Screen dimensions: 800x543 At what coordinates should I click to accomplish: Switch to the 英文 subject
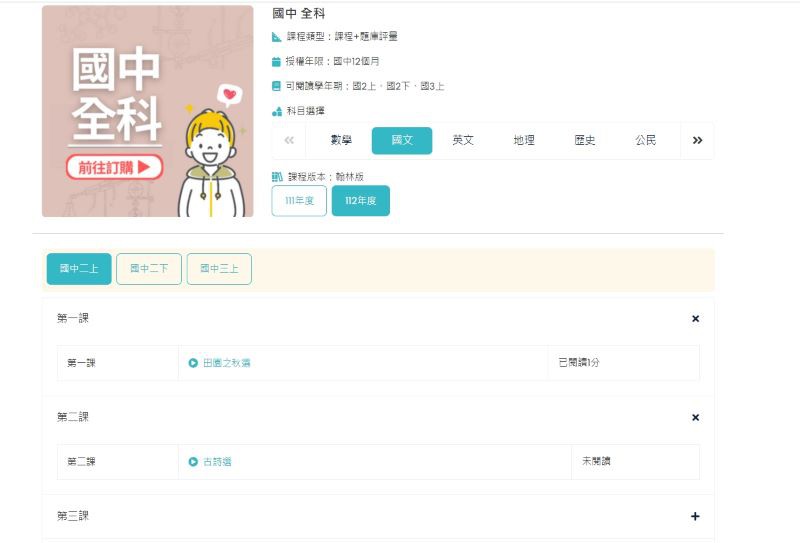point(463,141)
